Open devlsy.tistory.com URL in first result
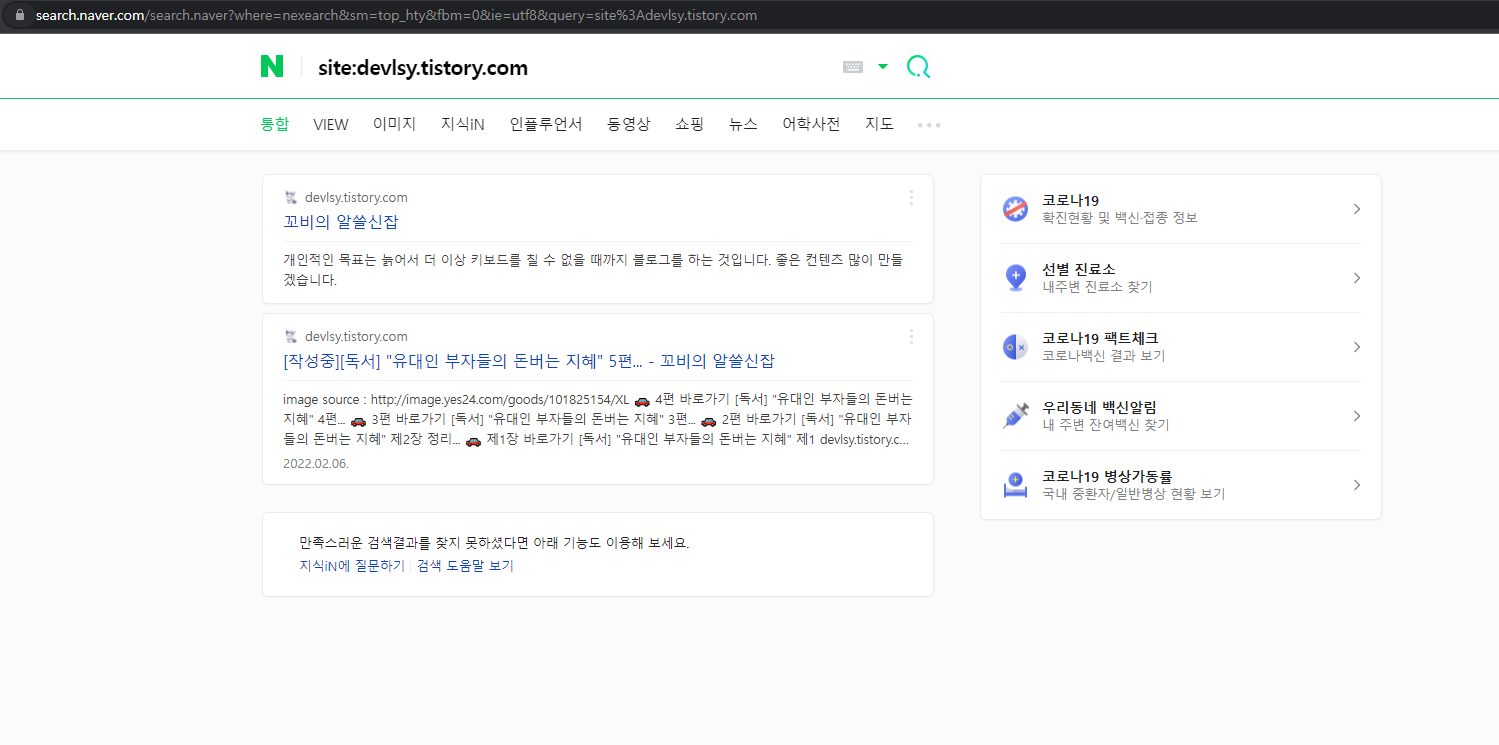Image resolution: width=1499 pixels, height=745 pixels. pos(356,197)
